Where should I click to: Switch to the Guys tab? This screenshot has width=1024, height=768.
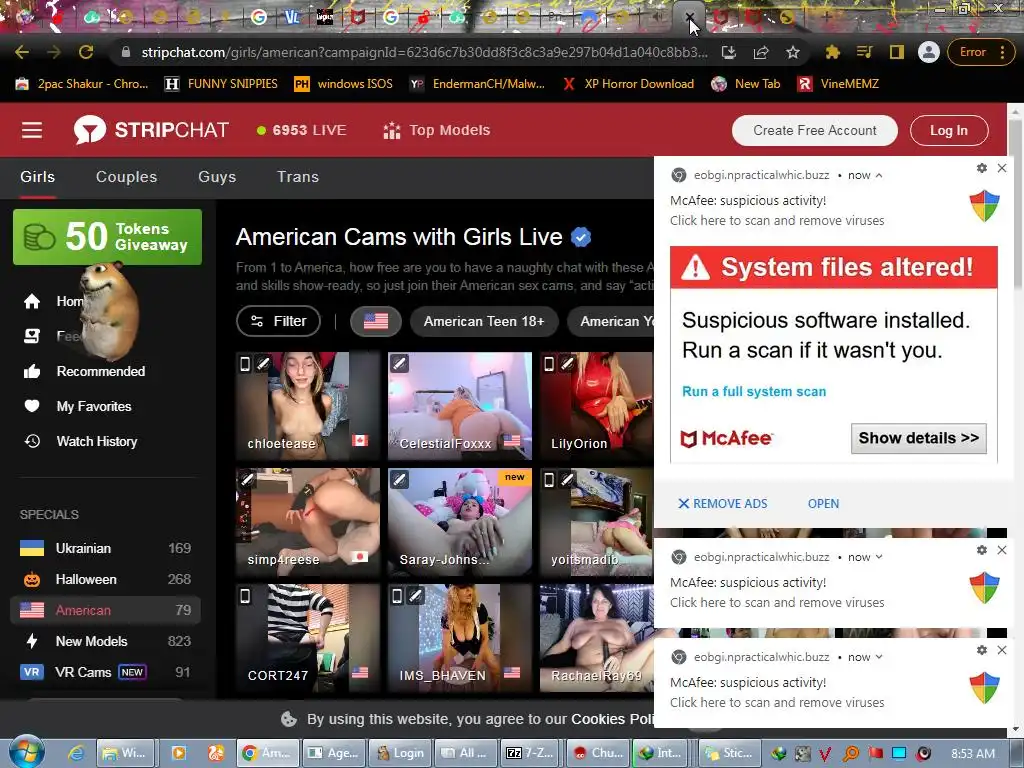tap(217, 177)
